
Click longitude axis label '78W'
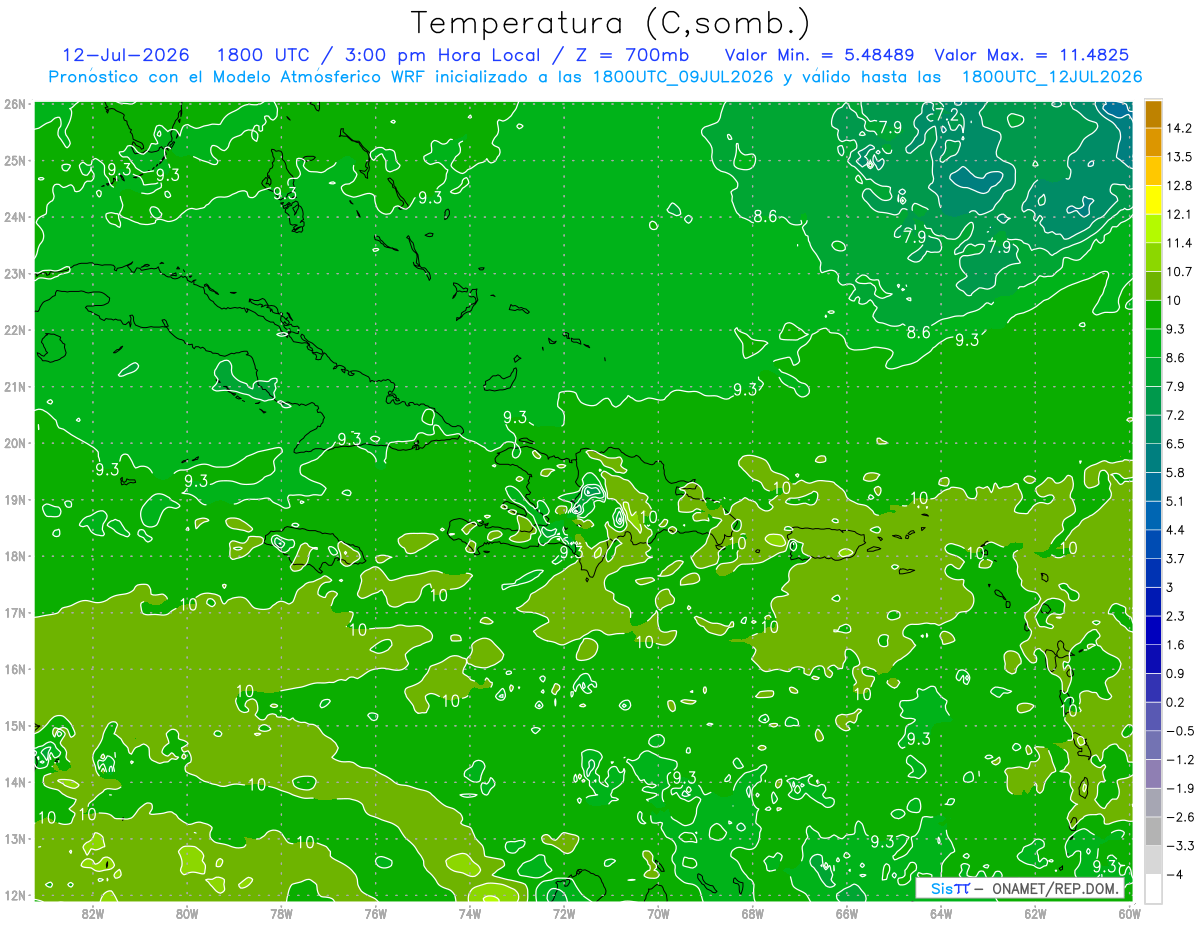282,913
